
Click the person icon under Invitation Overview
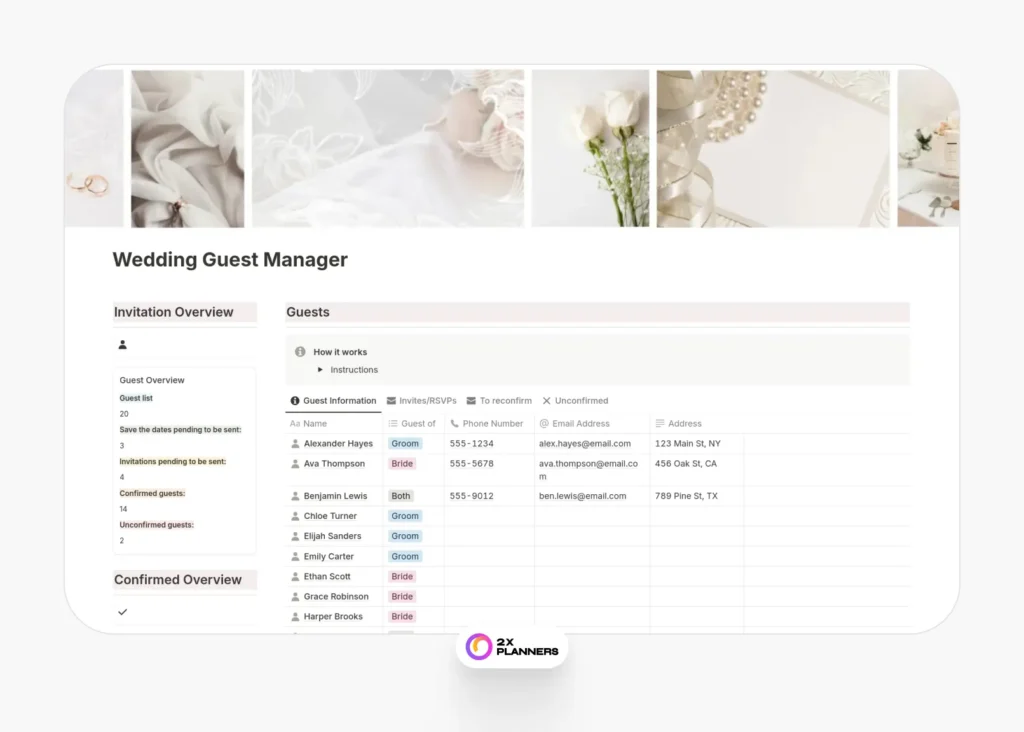[x=123, y=344]
